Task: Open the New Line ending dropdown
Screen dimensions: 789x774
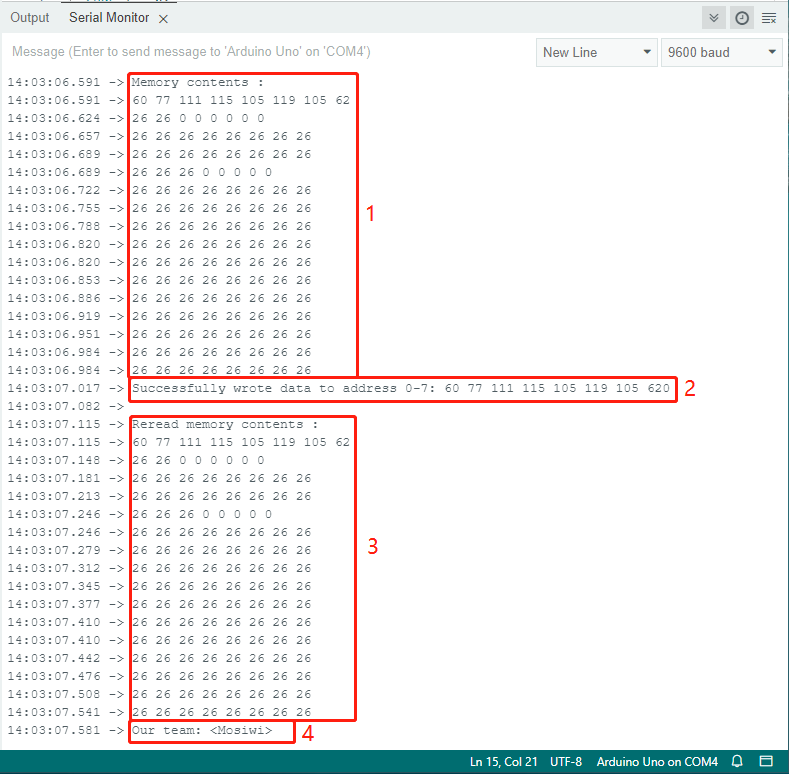Action: tap(596, 52)
